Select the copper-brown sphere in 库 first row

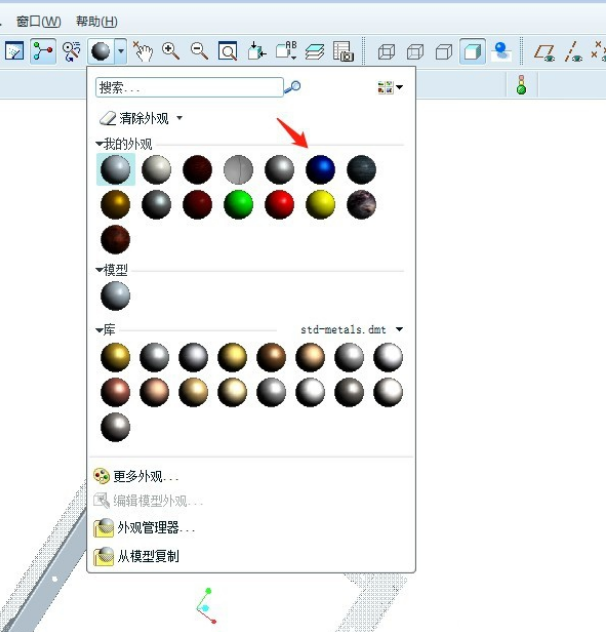pos(271,357)
